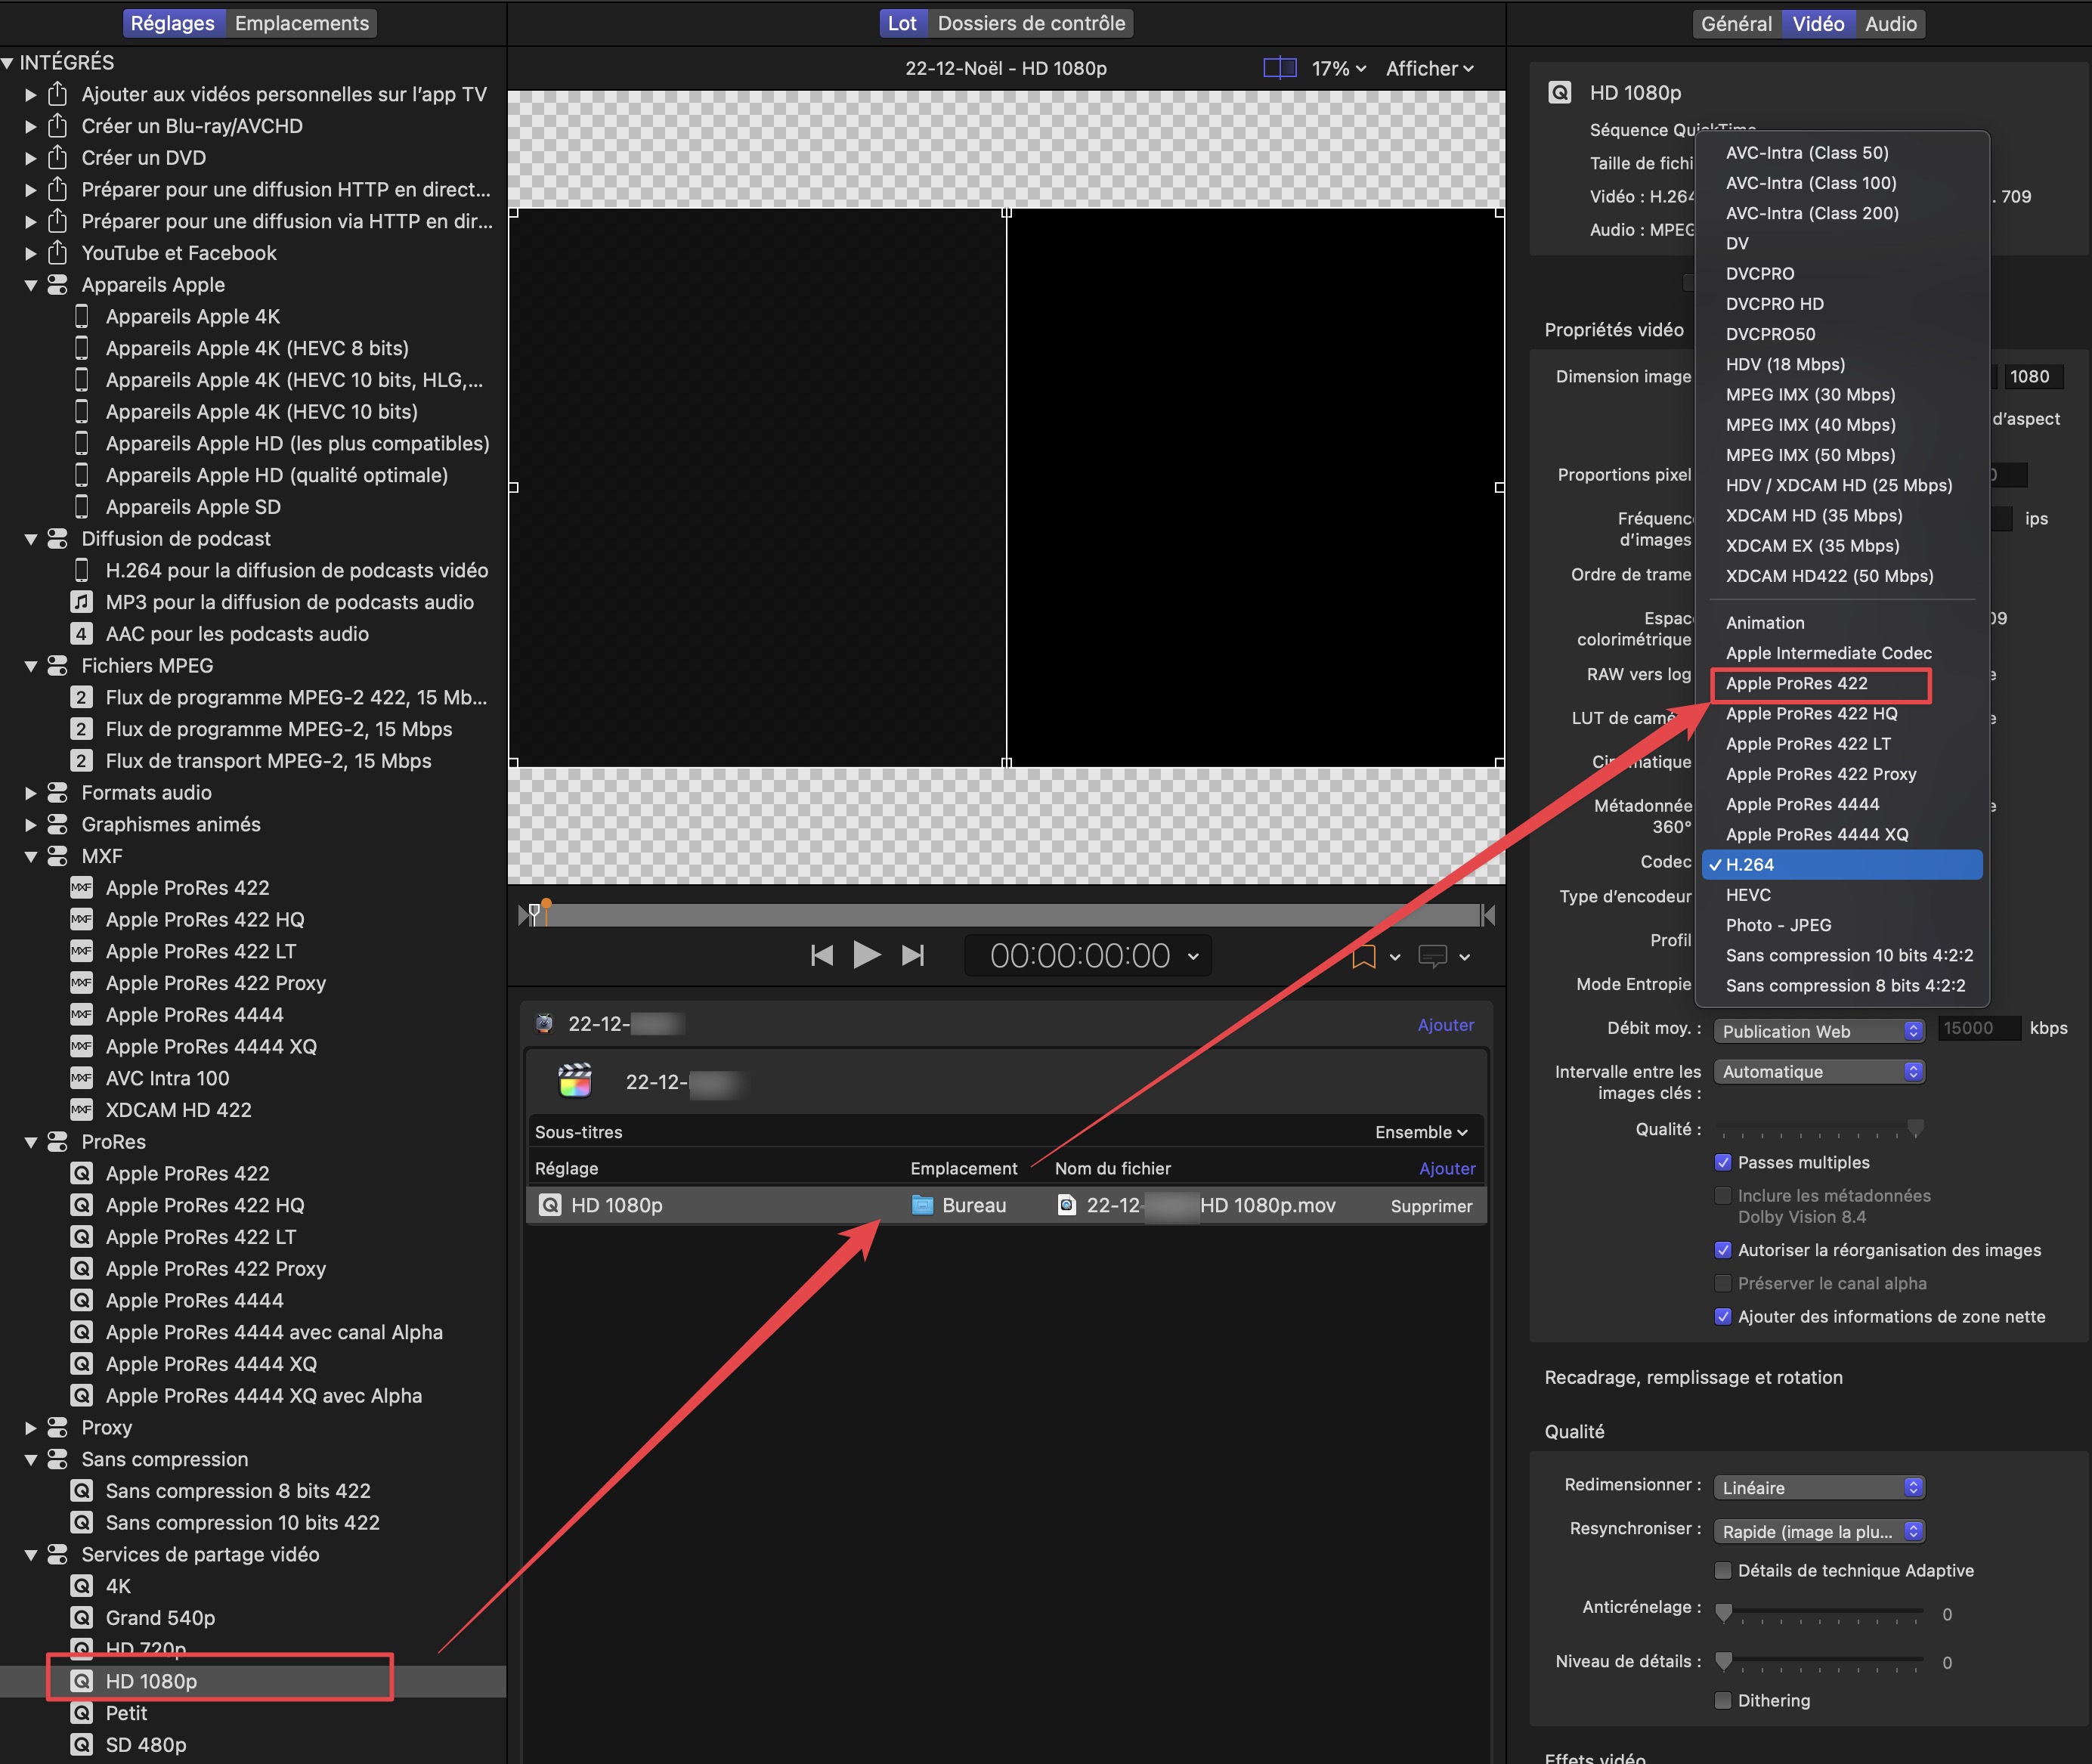This screenshot has height=1764, width=2092.
Task: Toggle Autoriser la réorganisation des images
Action: (x=1723, y=1250)
